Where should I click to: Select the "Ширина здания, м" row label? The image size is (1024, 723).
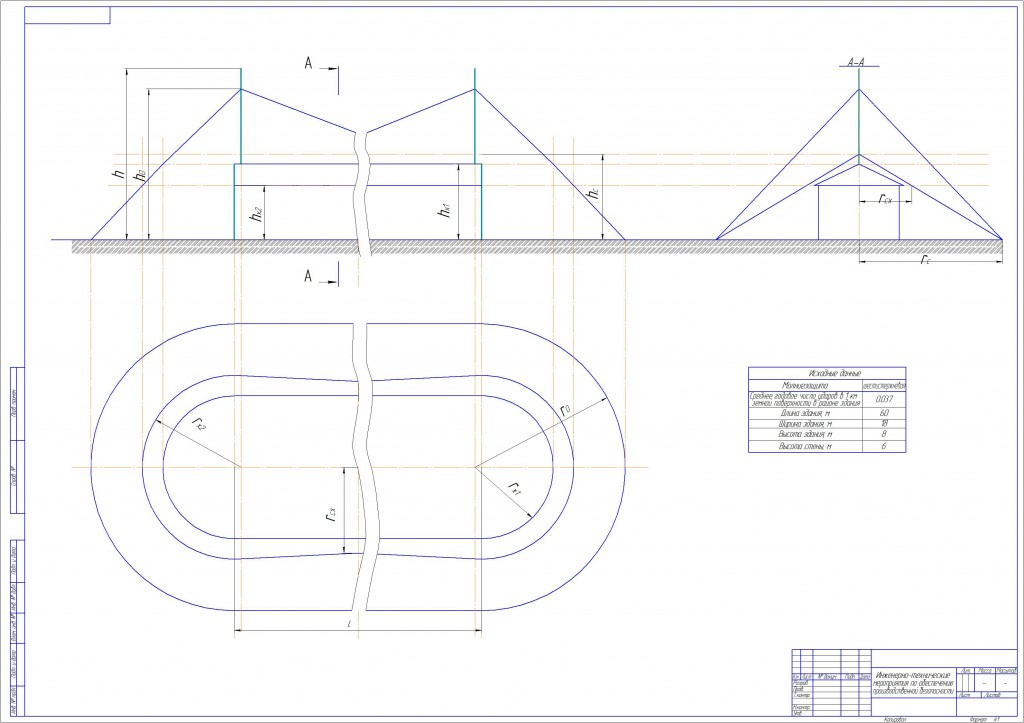click(x=805, y=424)
